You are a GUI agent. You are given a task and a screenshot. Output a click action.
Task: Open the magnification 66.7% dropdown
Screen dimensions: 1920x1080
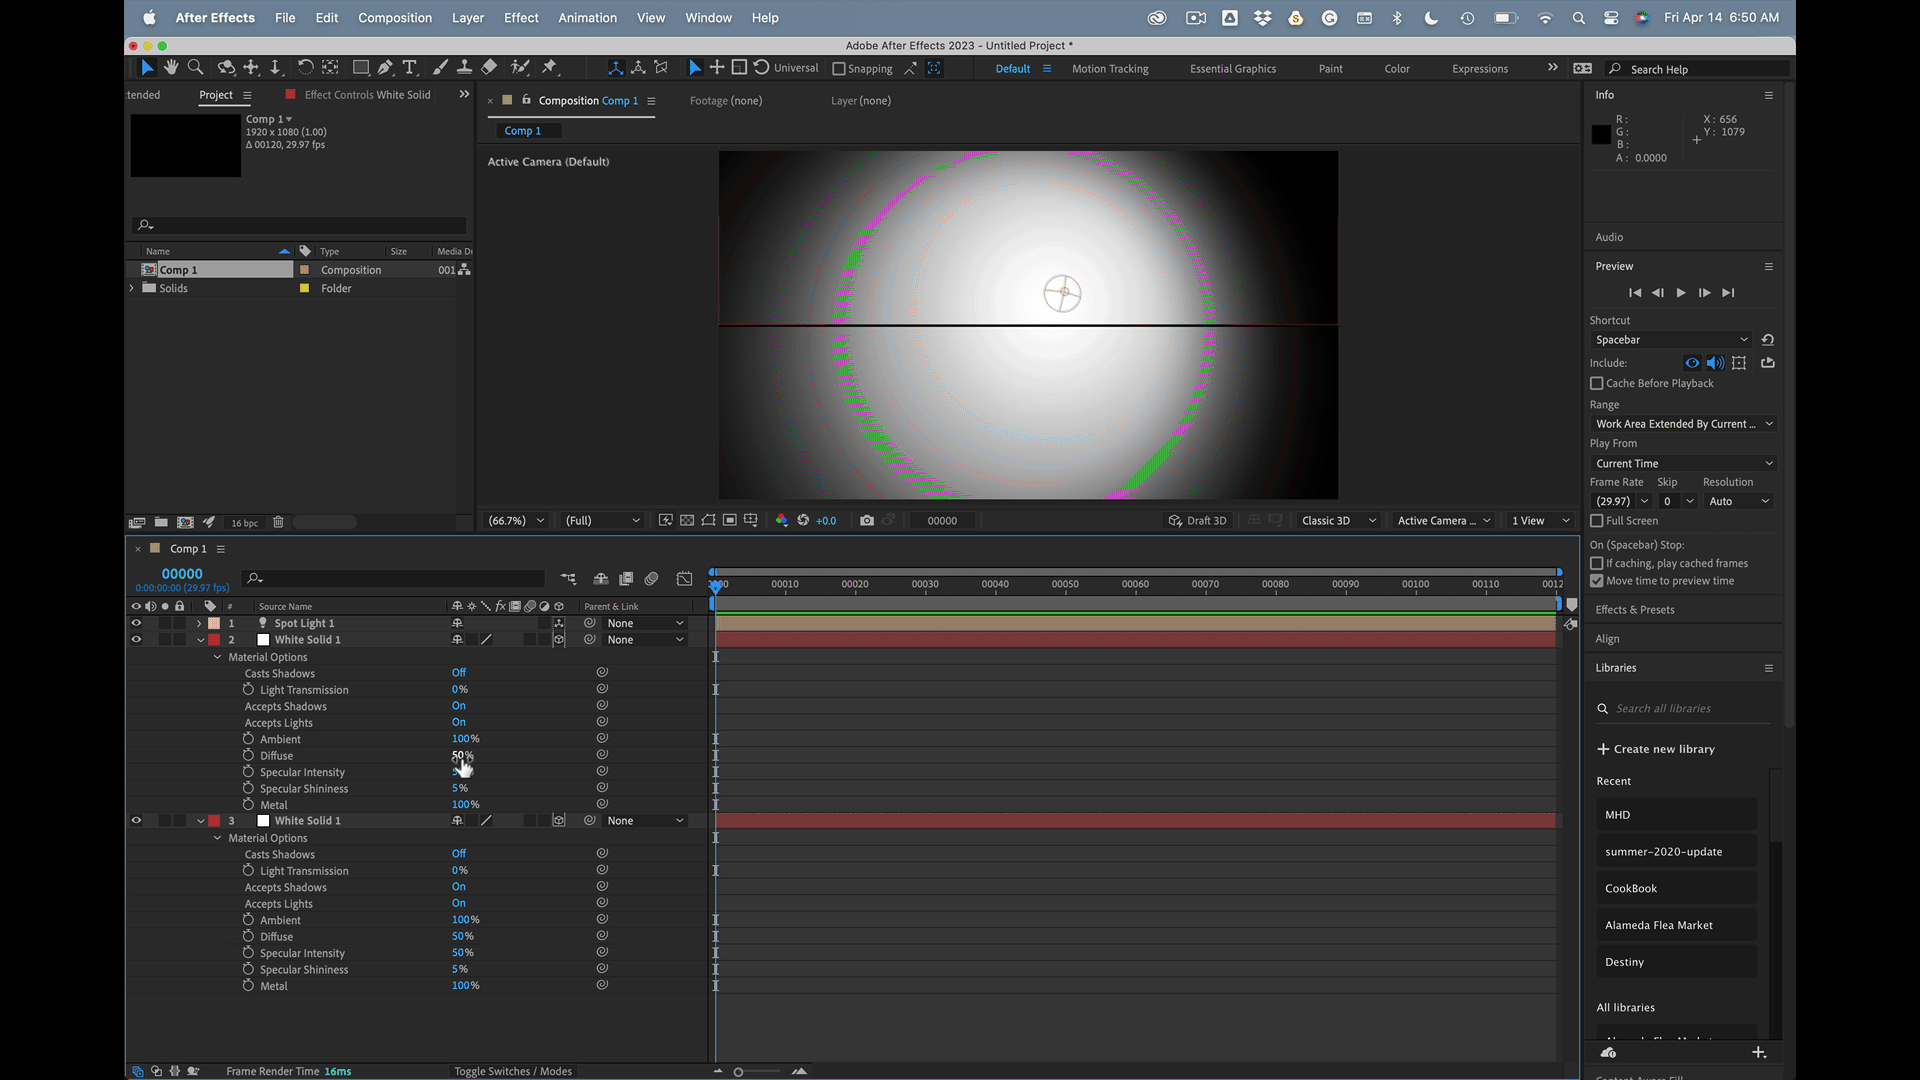(x=516, y=520)
